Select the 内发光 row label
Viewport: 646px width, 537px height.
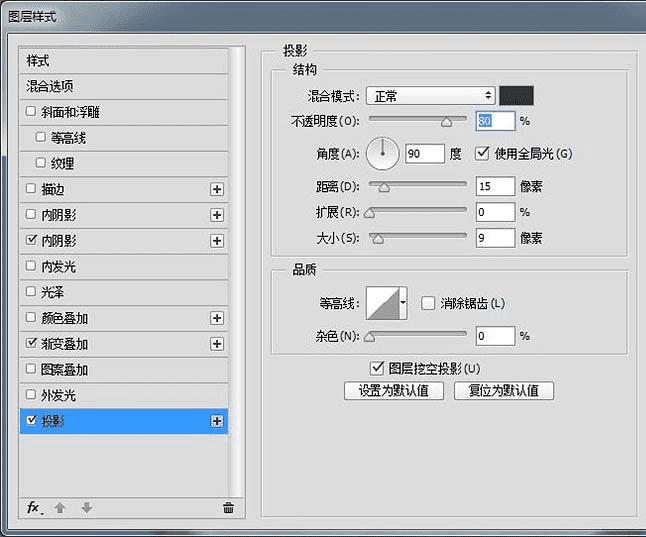click(58, 267)
